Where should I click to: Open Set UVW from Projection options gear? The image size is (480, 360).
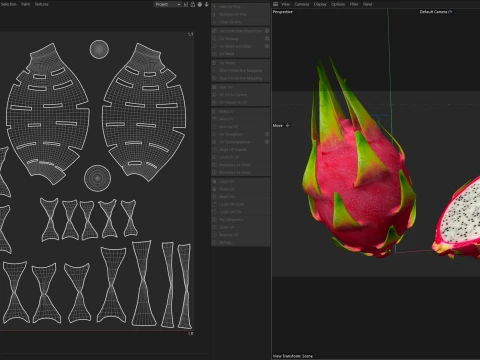point(267,31)
